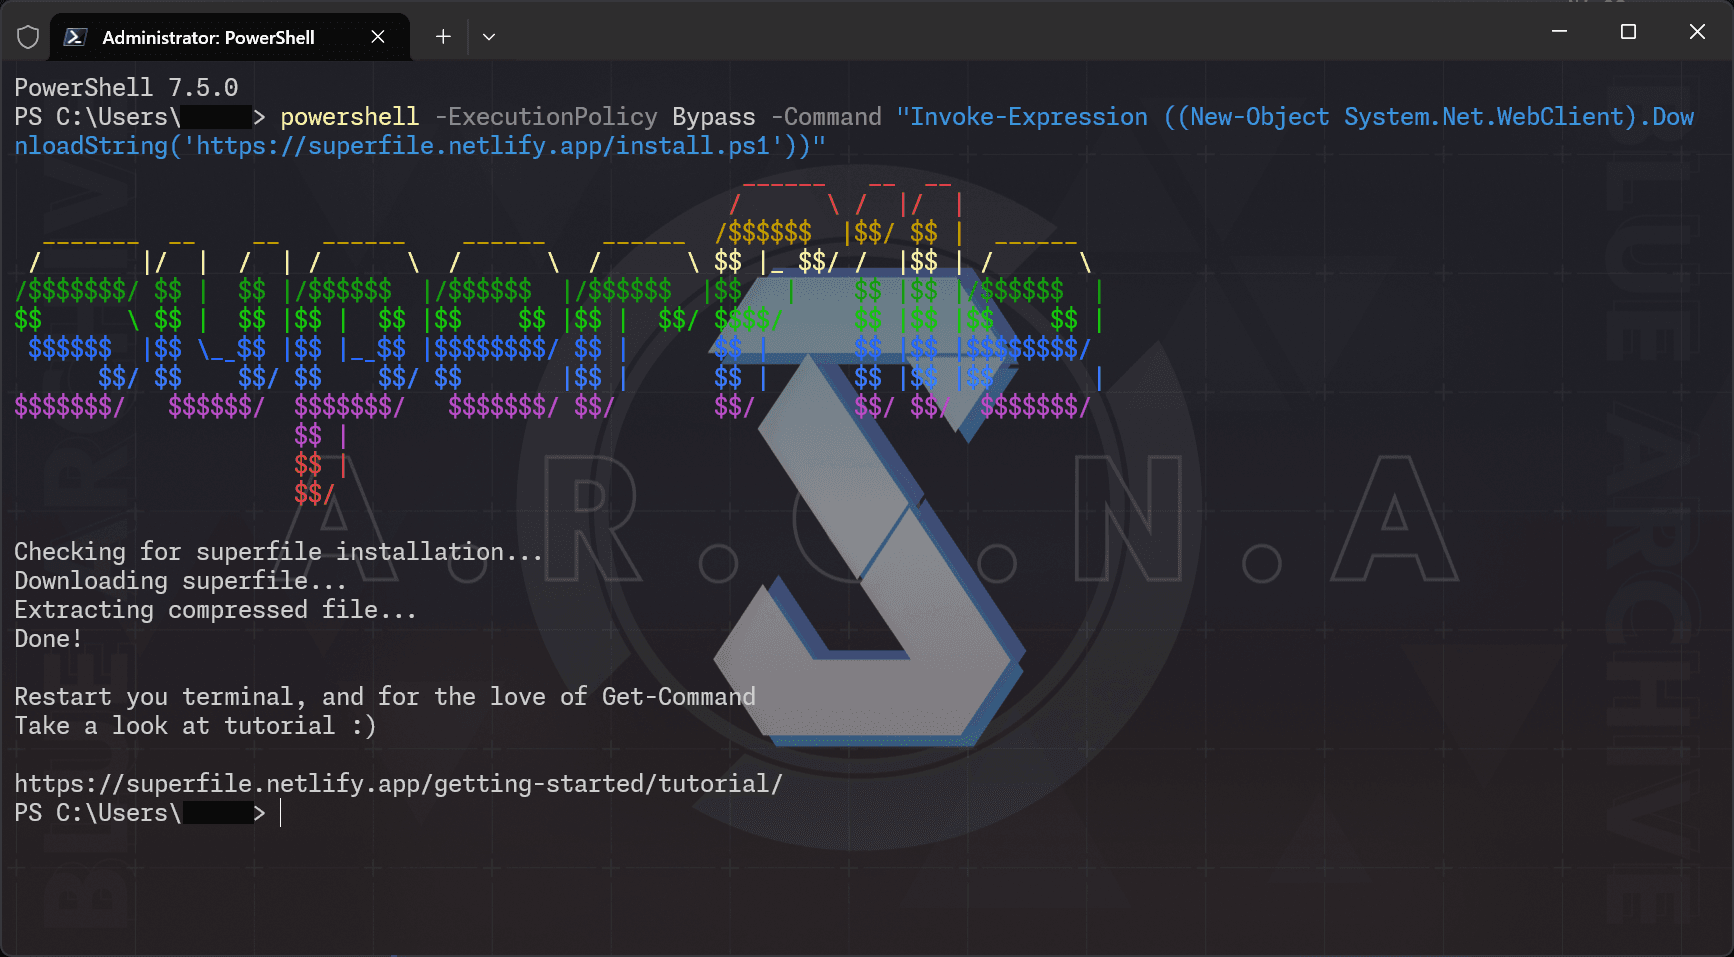Click the word 'Bypass' in the command
Screen dimensions: 1734x957
click(x=714, y=117)
